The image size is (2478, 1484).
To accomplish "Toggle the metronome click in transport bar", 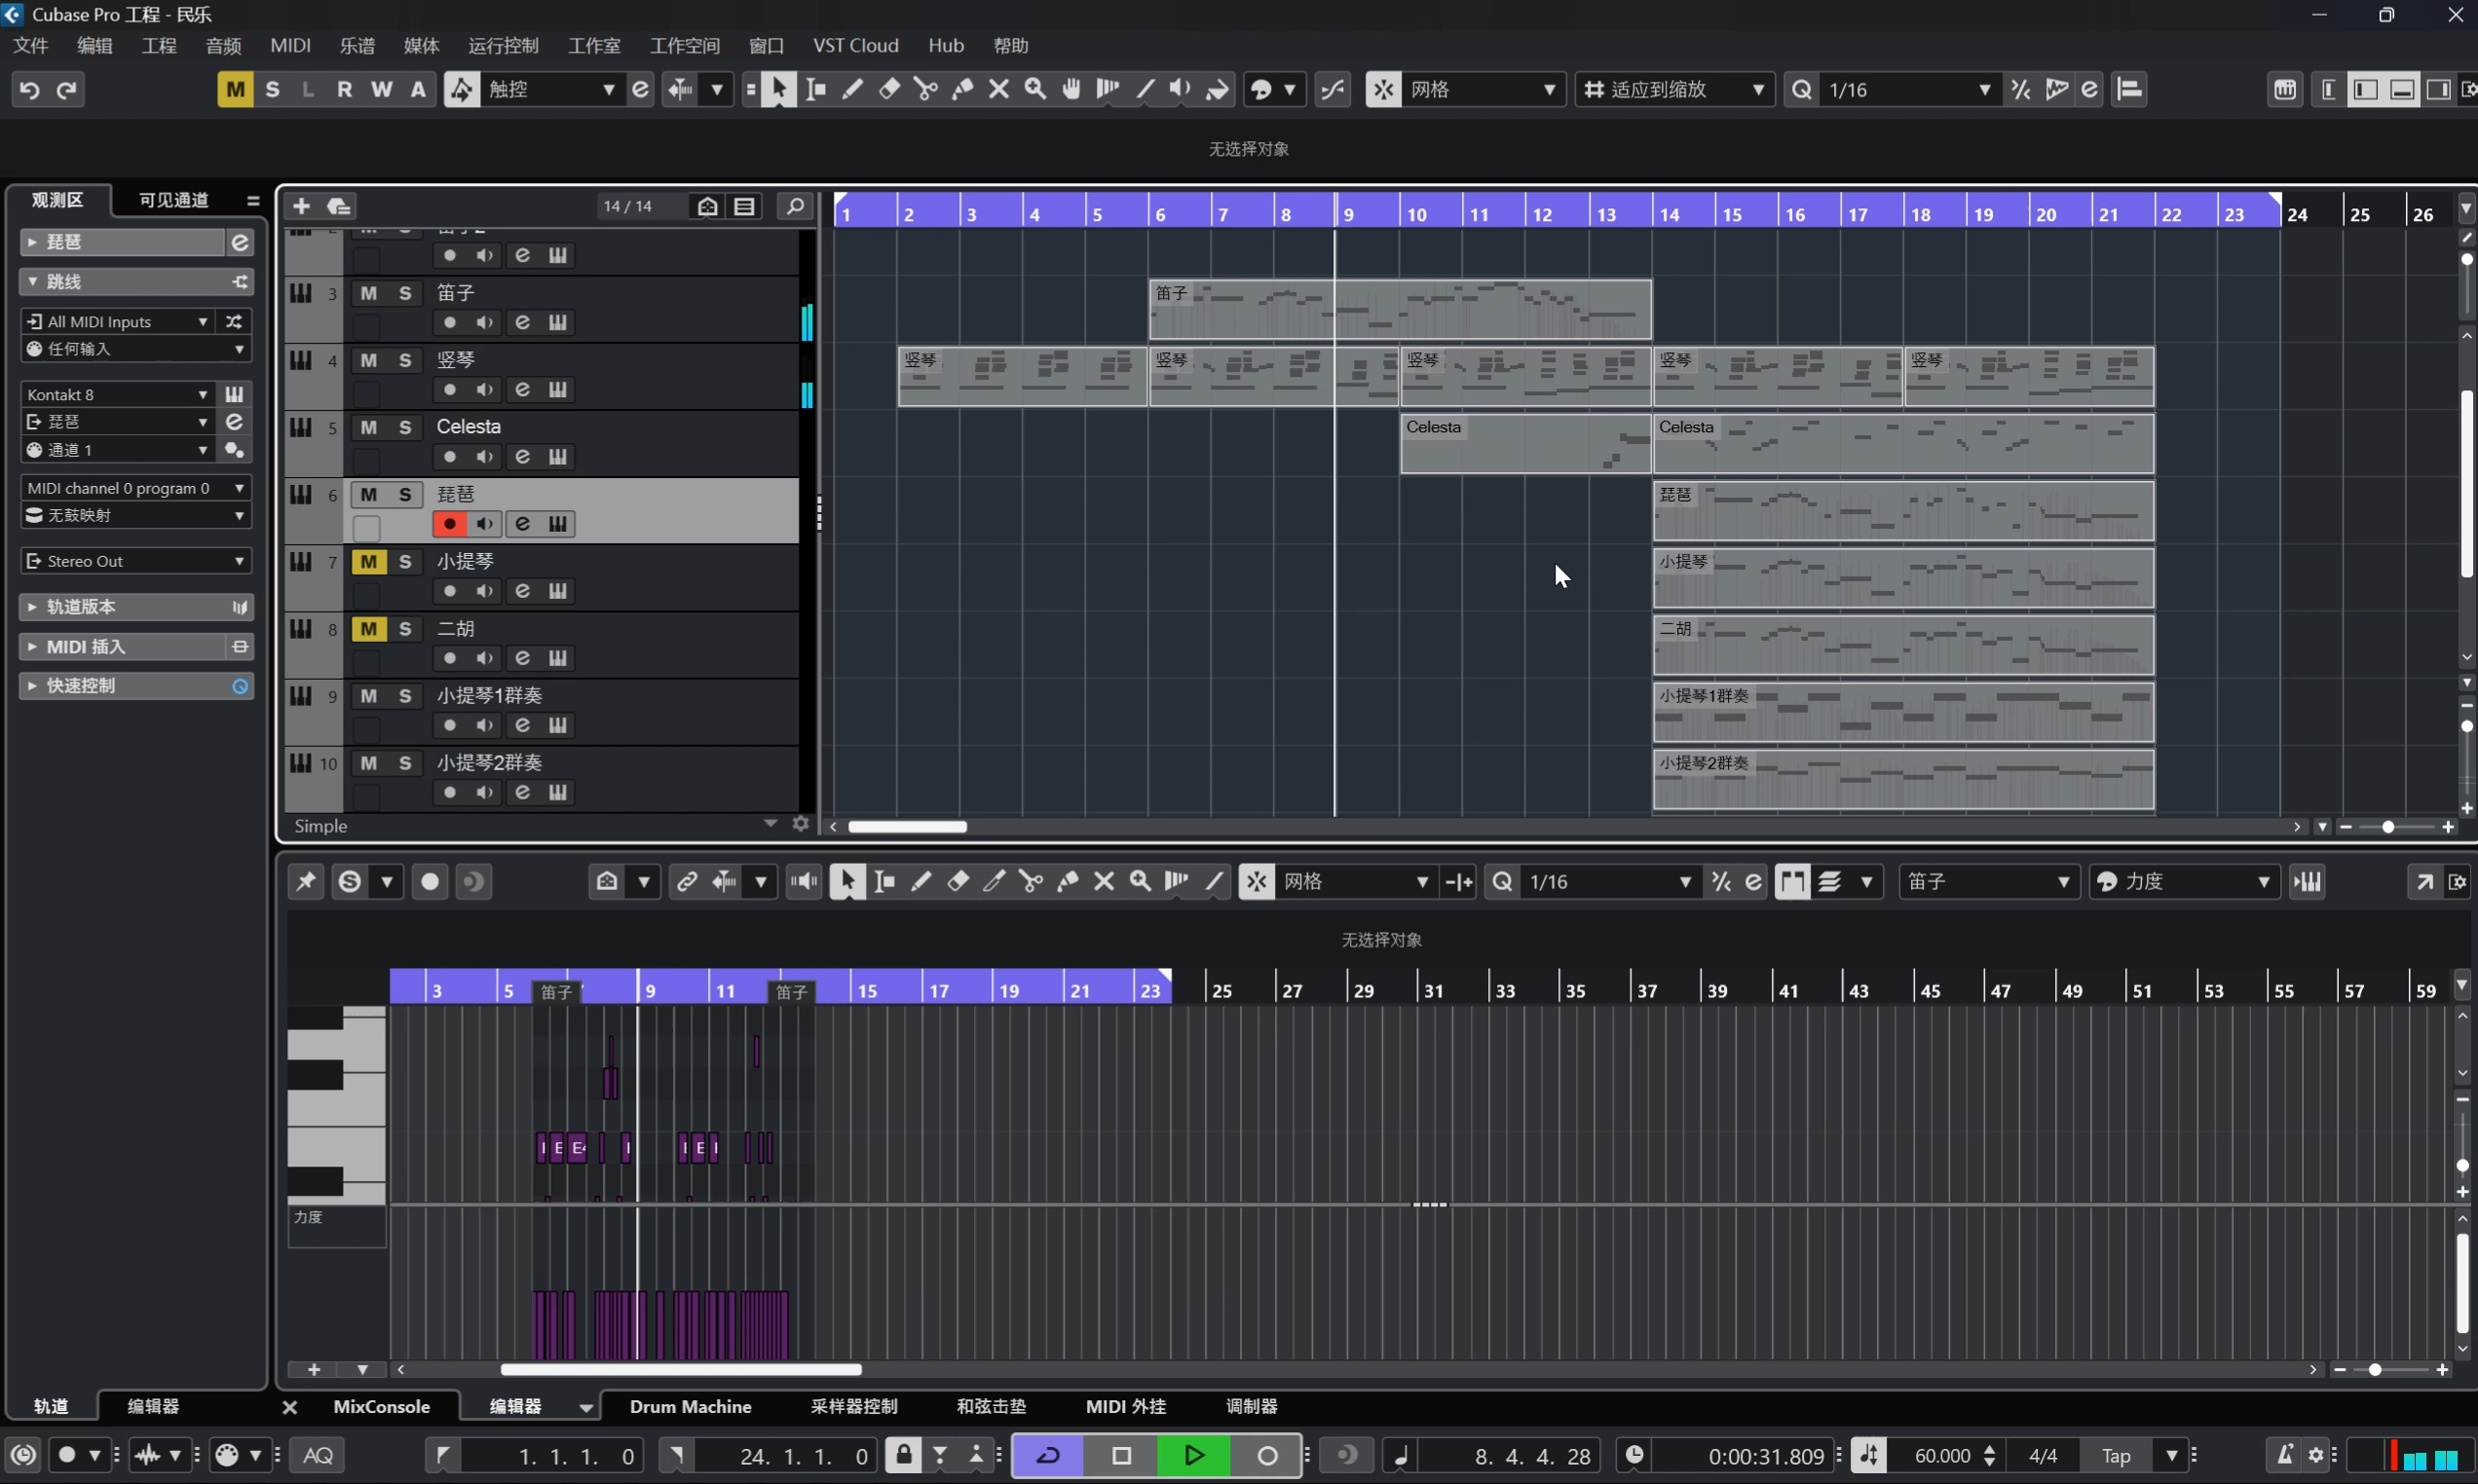I will point(2284,1456).
